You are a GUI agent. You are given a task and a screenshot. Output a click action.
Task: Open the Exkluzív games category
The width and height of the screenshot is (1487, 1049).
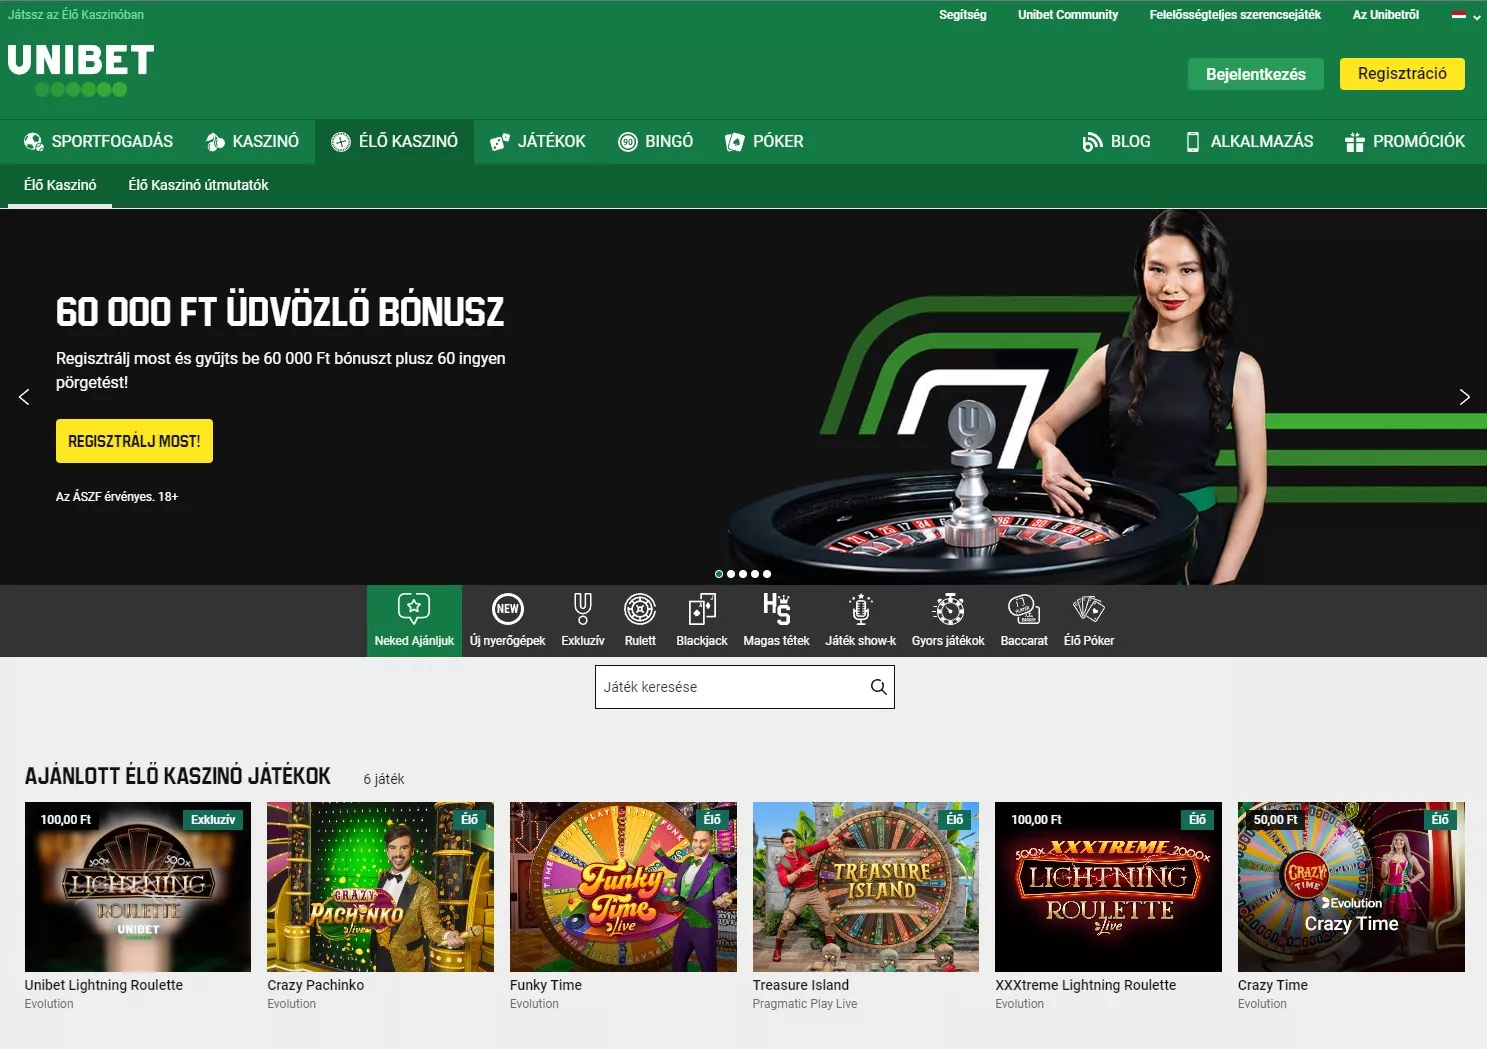point(582,610)
